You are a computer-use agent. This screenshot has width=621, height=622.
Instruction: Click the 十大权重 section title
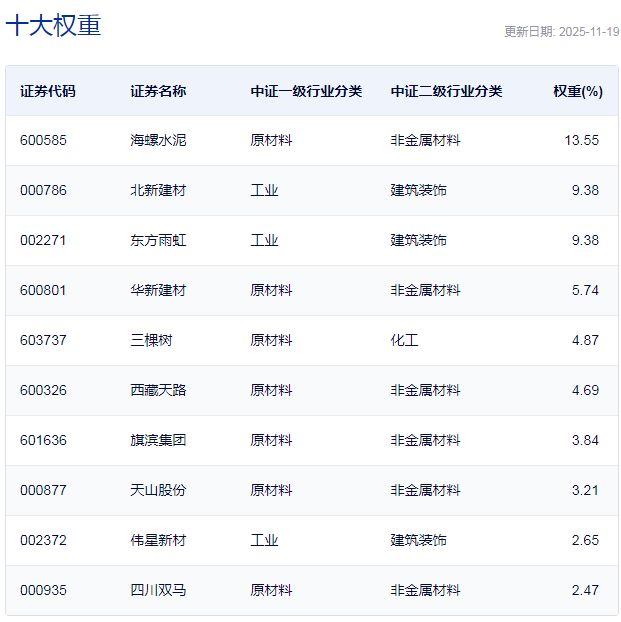click(x=54, y=27)
